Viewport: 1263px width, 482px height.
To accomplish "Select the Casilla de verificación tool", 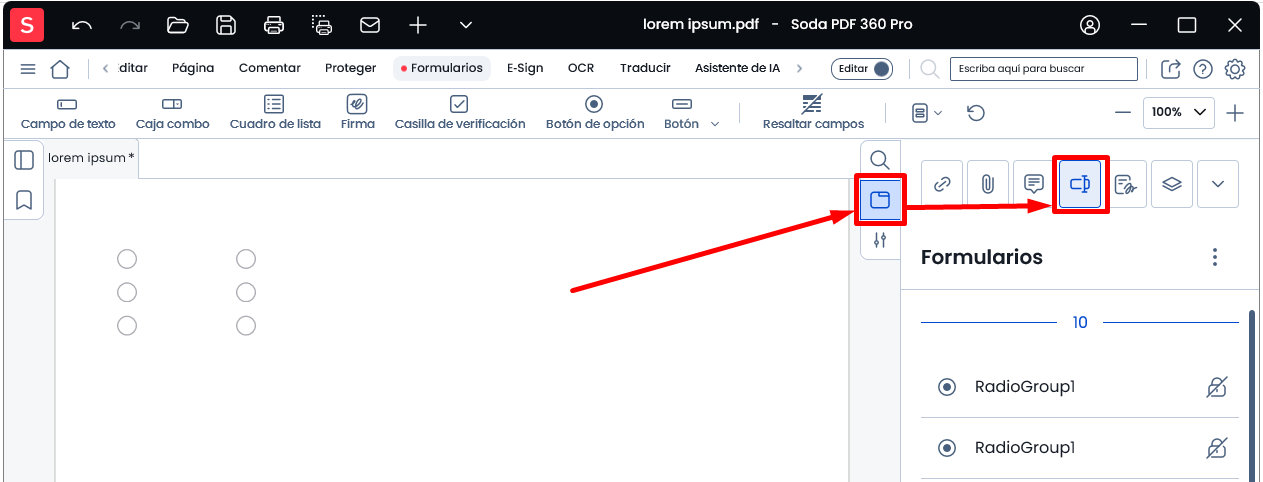I will 459,113.
